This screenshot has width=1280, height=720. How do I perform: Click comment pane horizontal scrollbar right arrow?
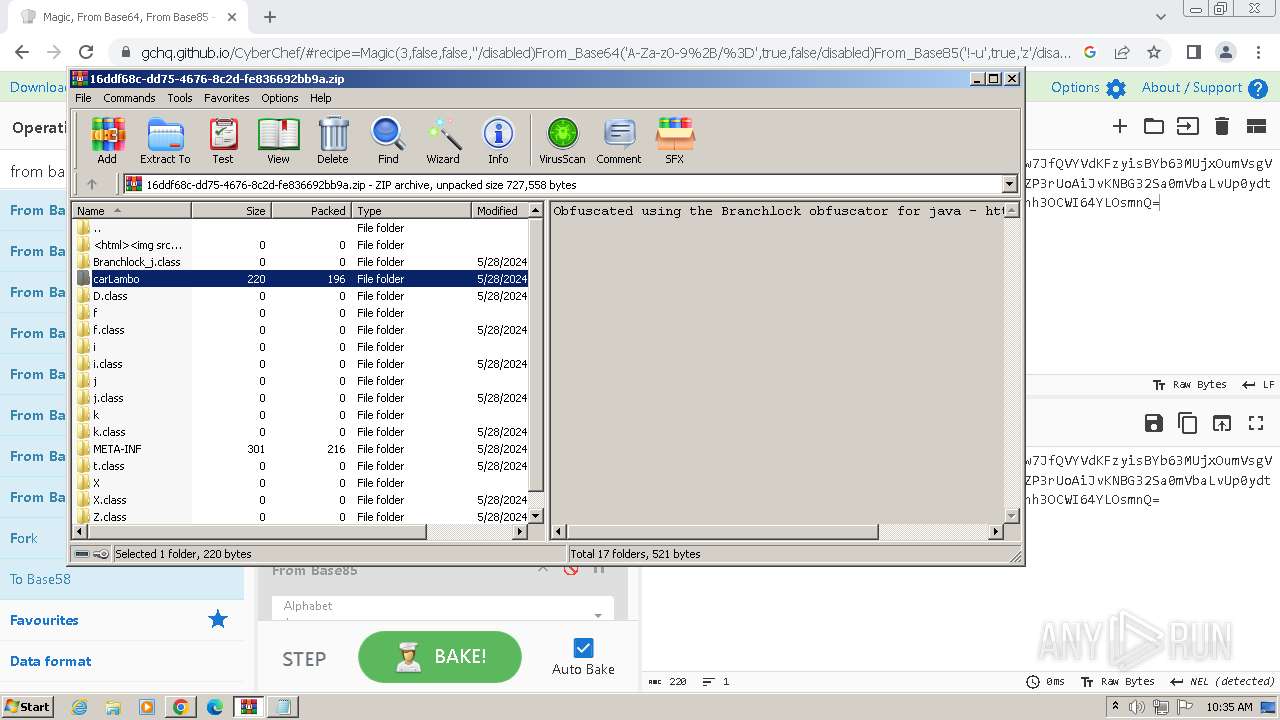(995, 532)
